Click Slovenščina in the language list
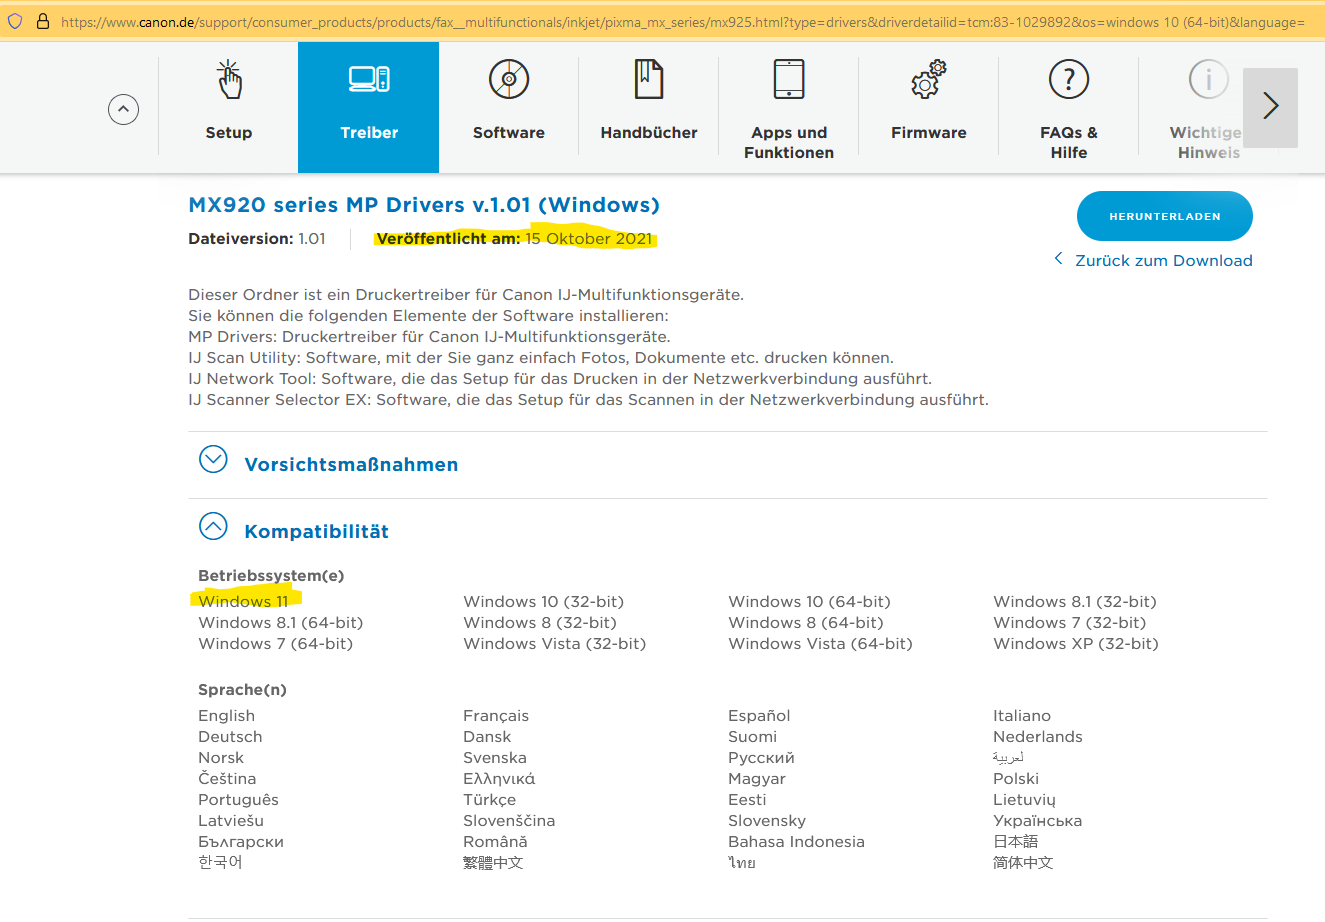Image resolution: width=1325 pixels, height=922 pixels. point(509,821)
